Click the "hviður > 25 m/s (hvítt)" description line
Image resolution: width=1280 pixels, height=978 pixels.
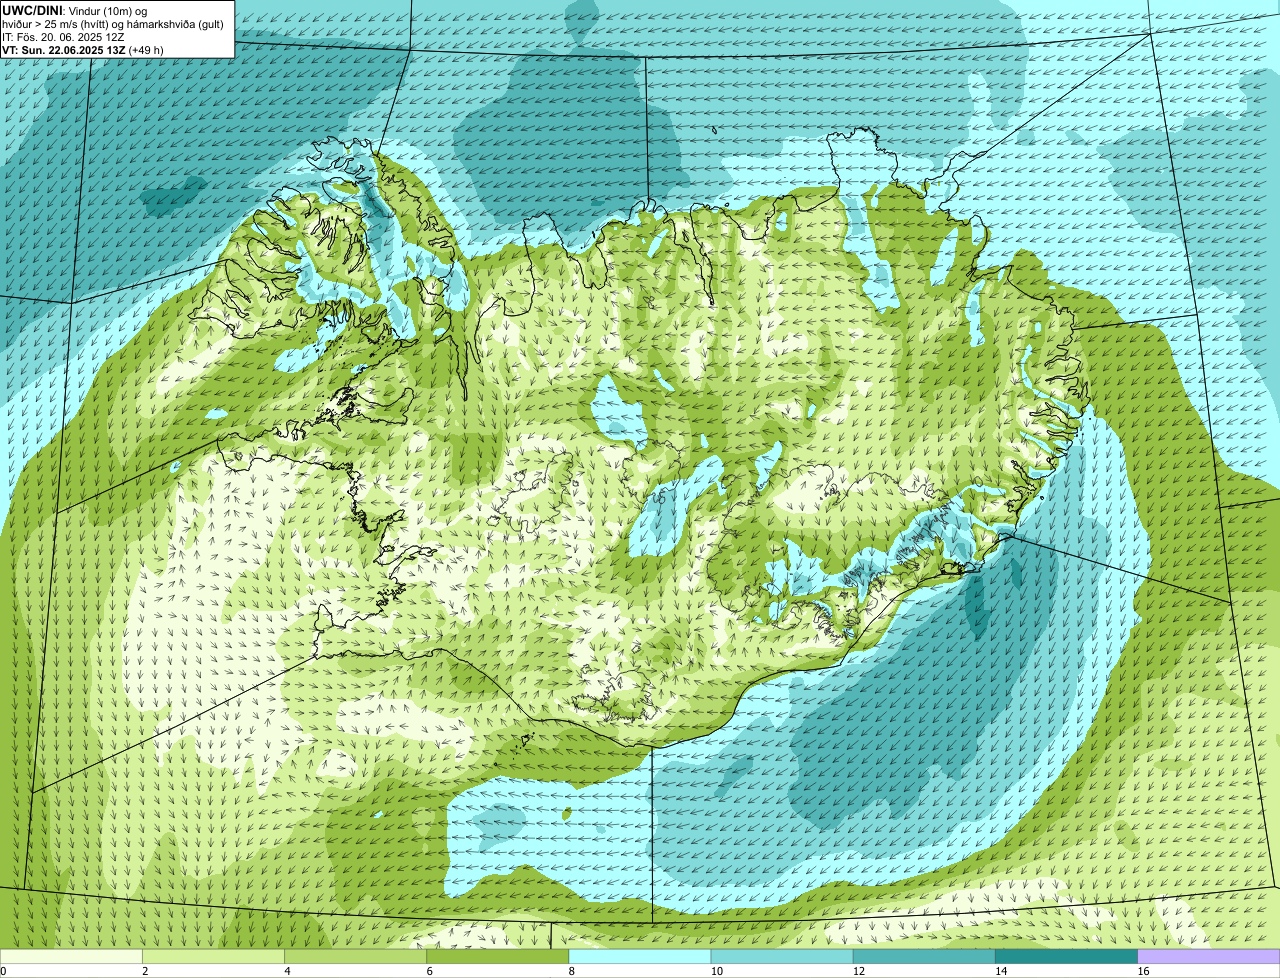113,23
